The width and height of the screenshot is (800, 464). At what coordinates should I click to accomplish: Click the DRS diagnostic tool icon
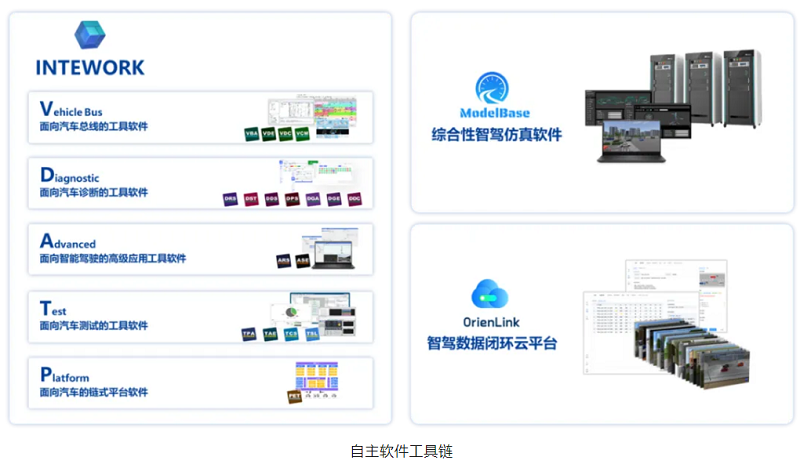pos(230,199)
